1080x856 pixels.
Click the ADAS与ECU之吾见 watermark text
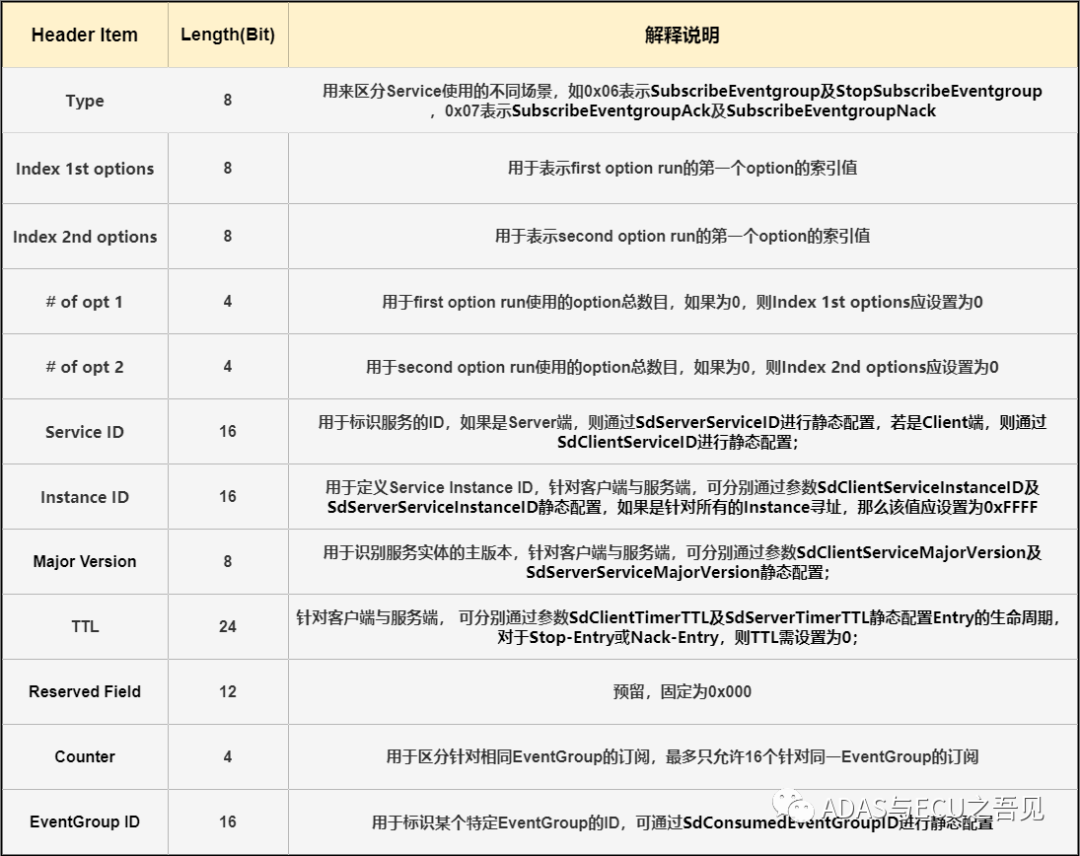tap(932, 807)
